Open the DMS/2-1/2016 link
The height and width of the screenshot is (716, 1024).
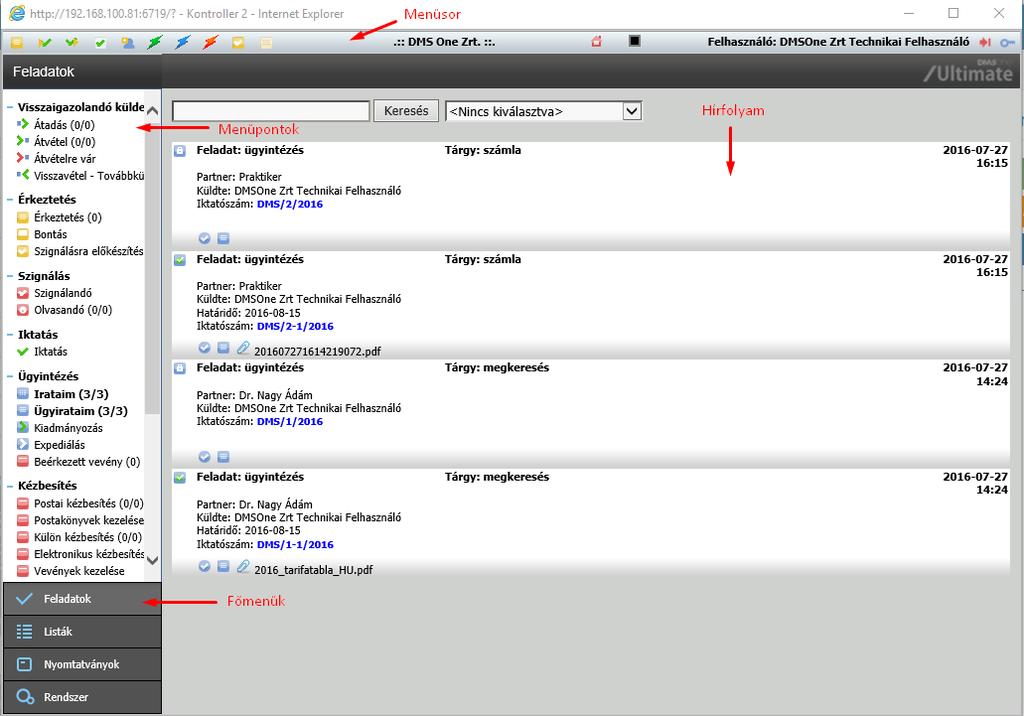295,326
